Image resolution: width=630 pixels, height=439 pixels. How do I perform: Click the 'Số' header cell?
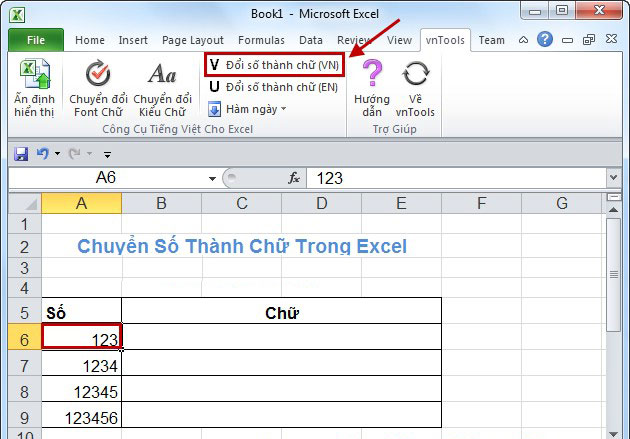[x=82, y=312]
